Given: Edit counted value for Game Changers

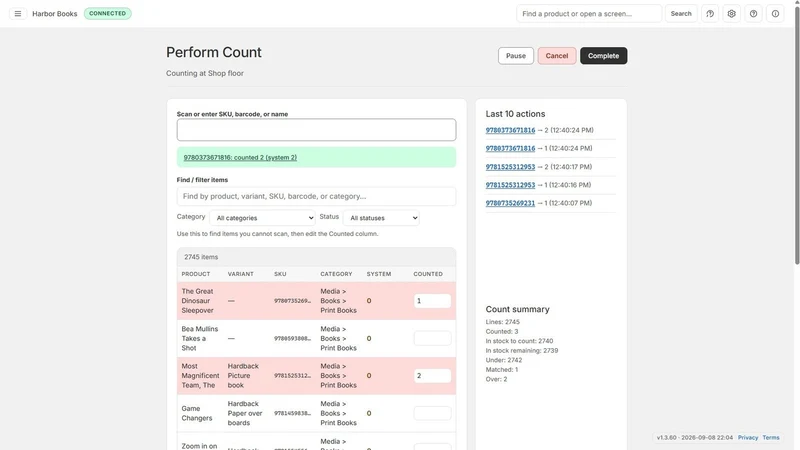Looking at the screenshot, I should pyautogui.click(x=432, y=413).
